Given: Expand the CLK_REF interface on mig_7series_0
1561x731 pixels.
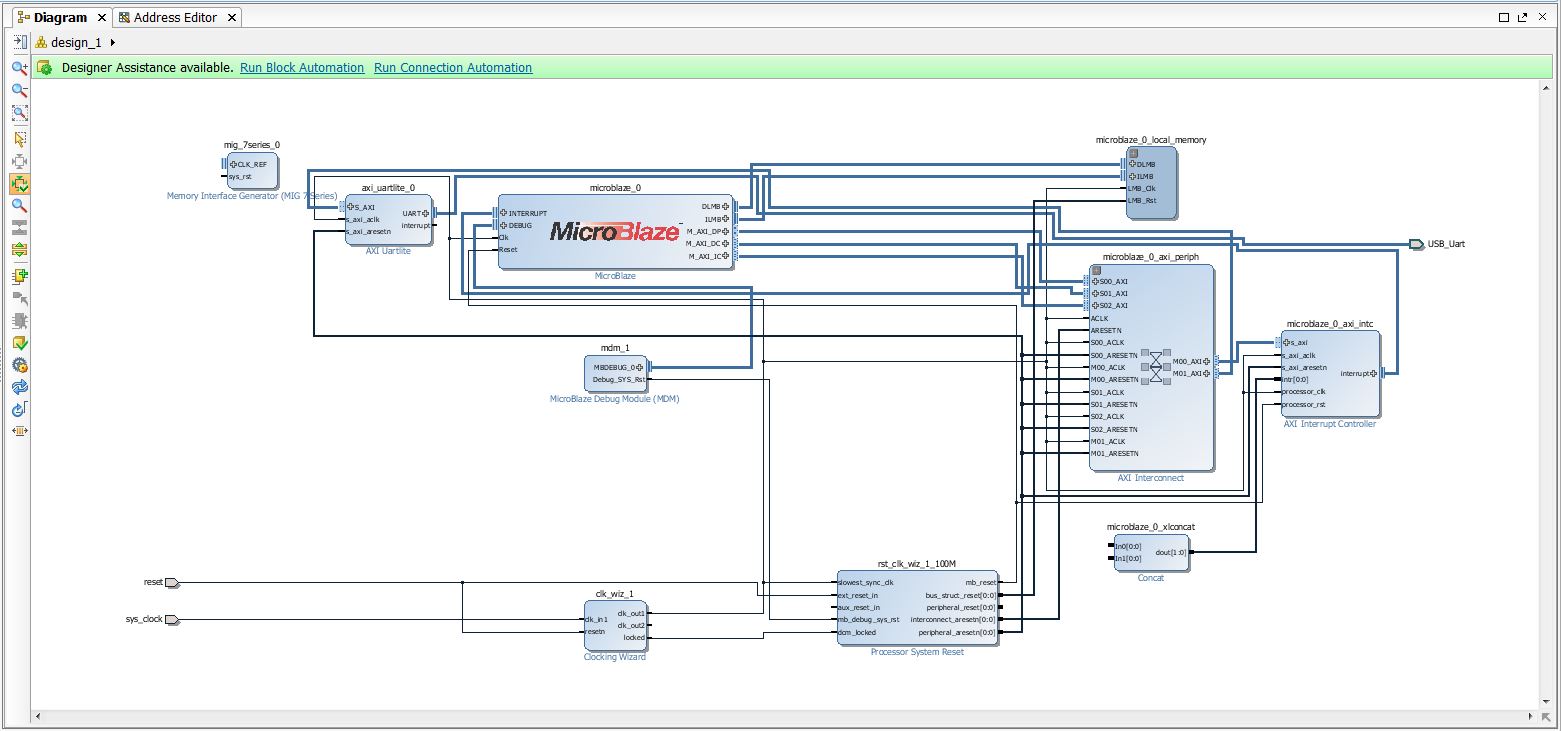Looking at the screenshot, I should 233,164.
